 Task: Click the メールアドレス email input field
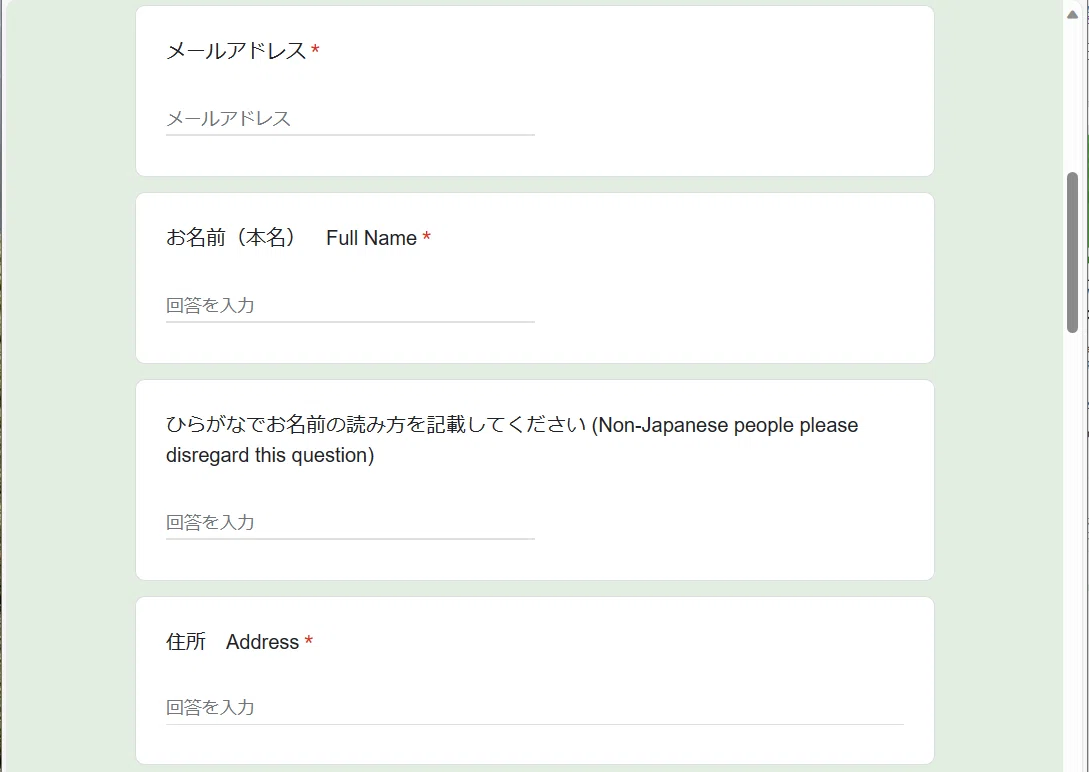[350, 119]
